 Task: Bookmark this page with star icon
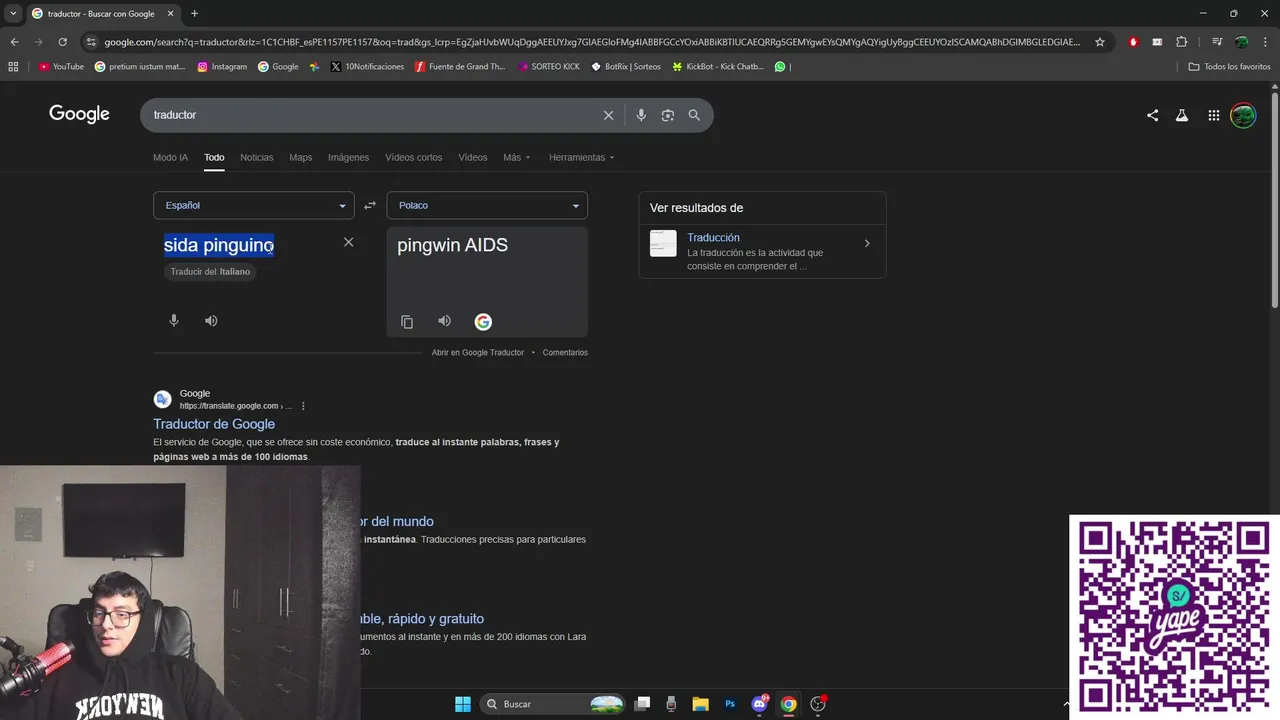(1100, 42)
